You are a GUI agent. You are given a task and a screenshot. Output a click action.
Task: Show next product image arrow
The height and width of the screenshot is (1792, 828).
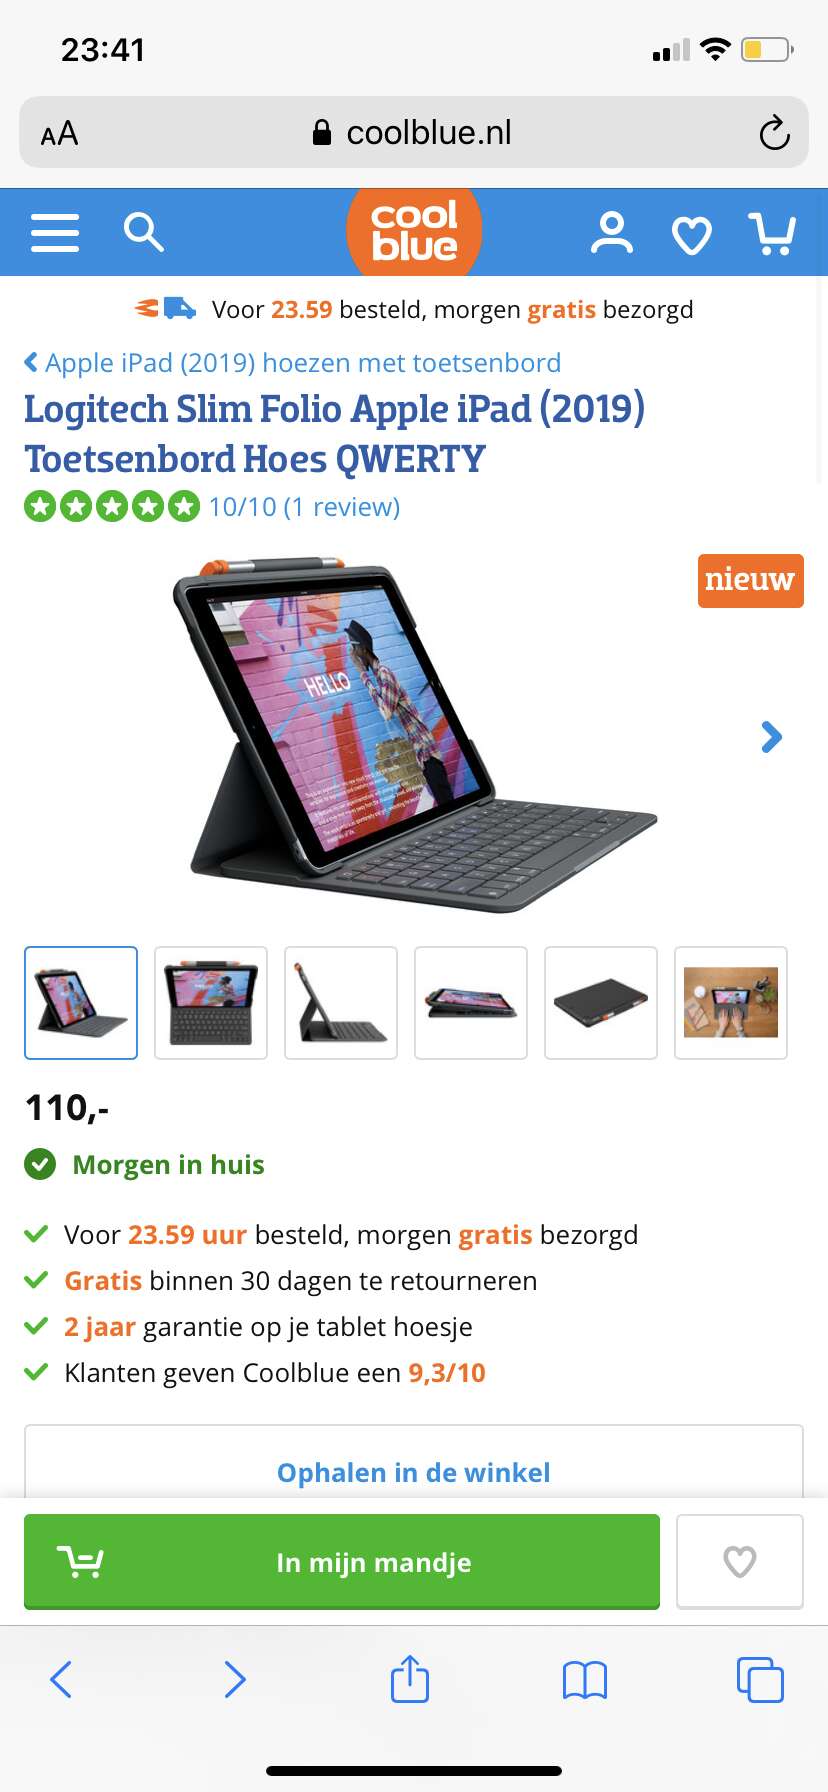point(771,737)
